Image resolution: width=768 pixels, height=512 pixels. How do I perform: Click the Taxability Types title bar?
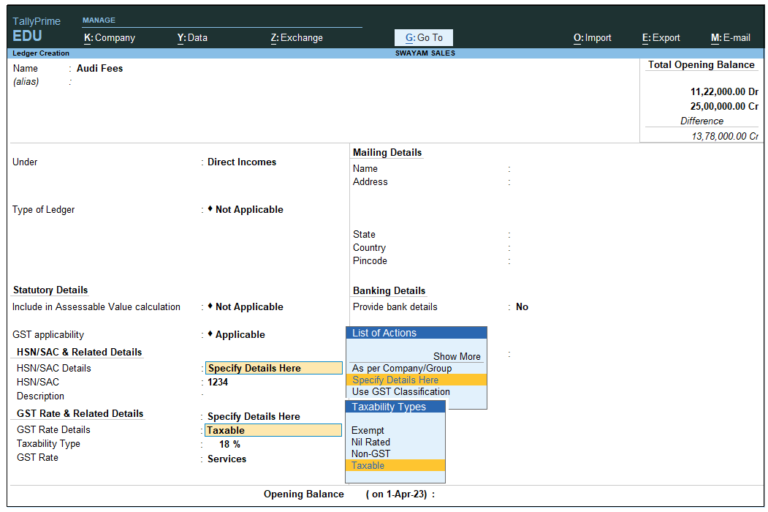click(395, 407)
